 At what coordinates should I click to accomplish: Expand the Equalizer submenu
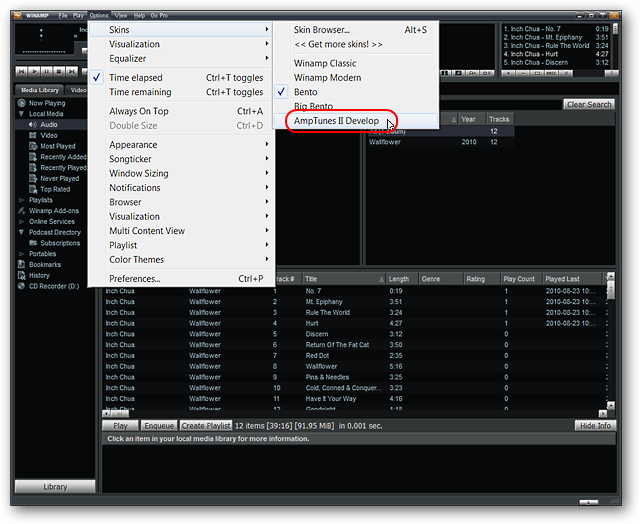[x=182, y=58]
